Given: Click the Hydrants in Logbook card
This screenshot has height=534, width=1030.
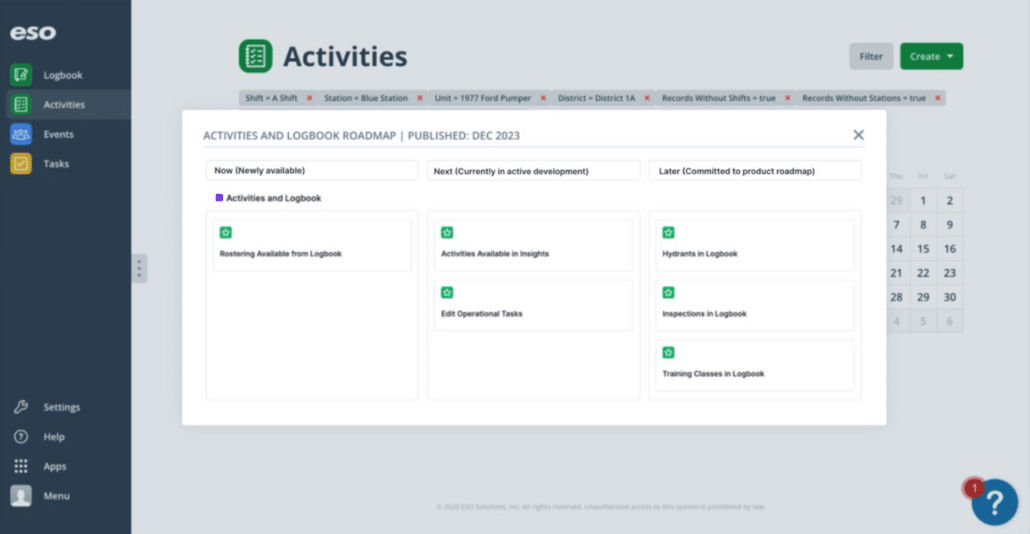Looking at the screenshot, I should coord(755,246).
